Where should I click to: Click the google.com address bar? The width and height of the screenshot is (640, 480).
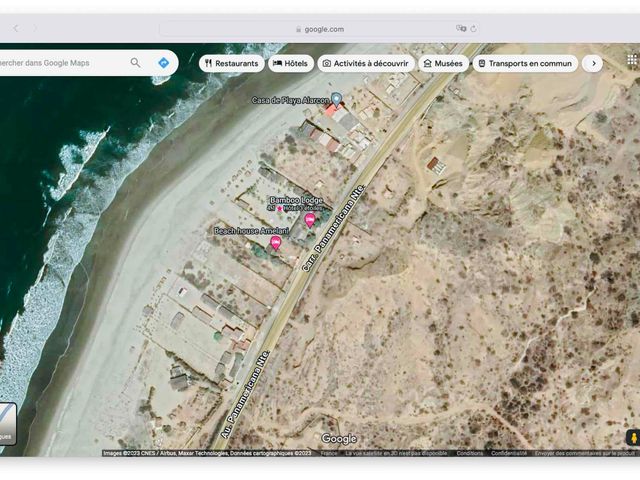pyautogui.click(x=320, y=29)
